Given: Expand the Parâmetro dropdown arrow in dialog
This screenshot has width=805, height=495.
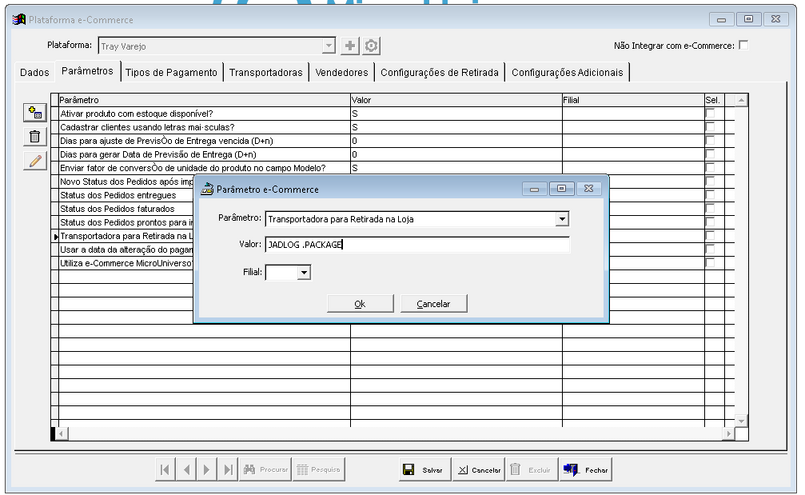Looking at the screenshot, I should click(x=562, y=219).
